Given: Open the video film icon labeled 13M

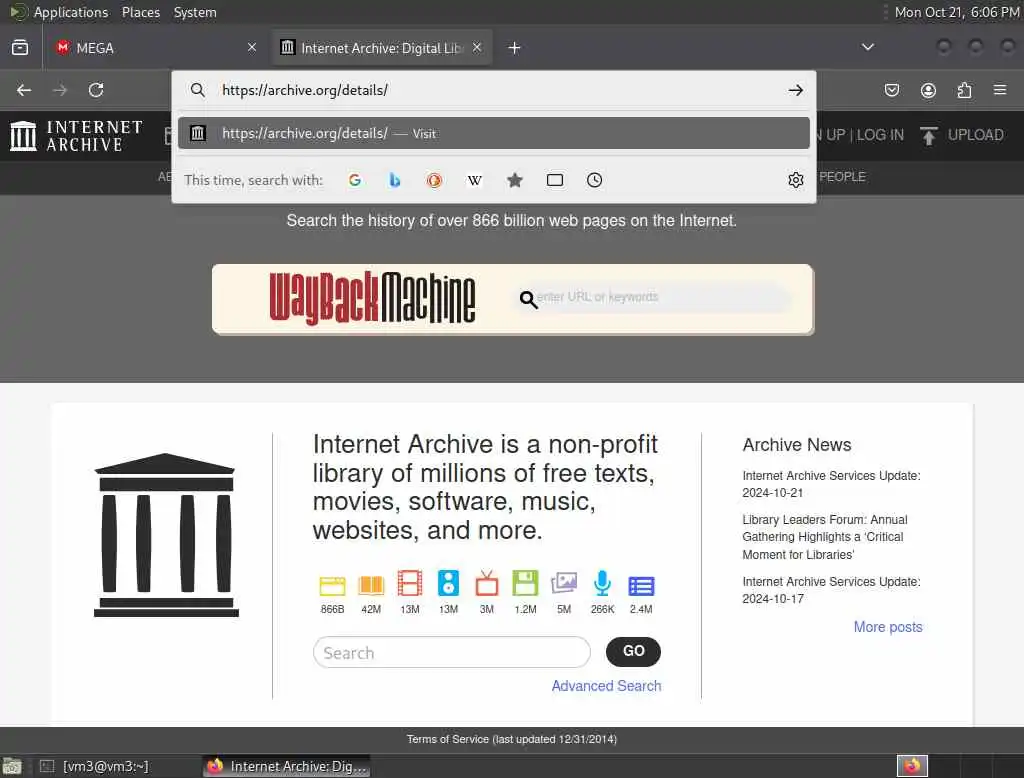Looking at the screenshot, I should (x=409, y=583).
